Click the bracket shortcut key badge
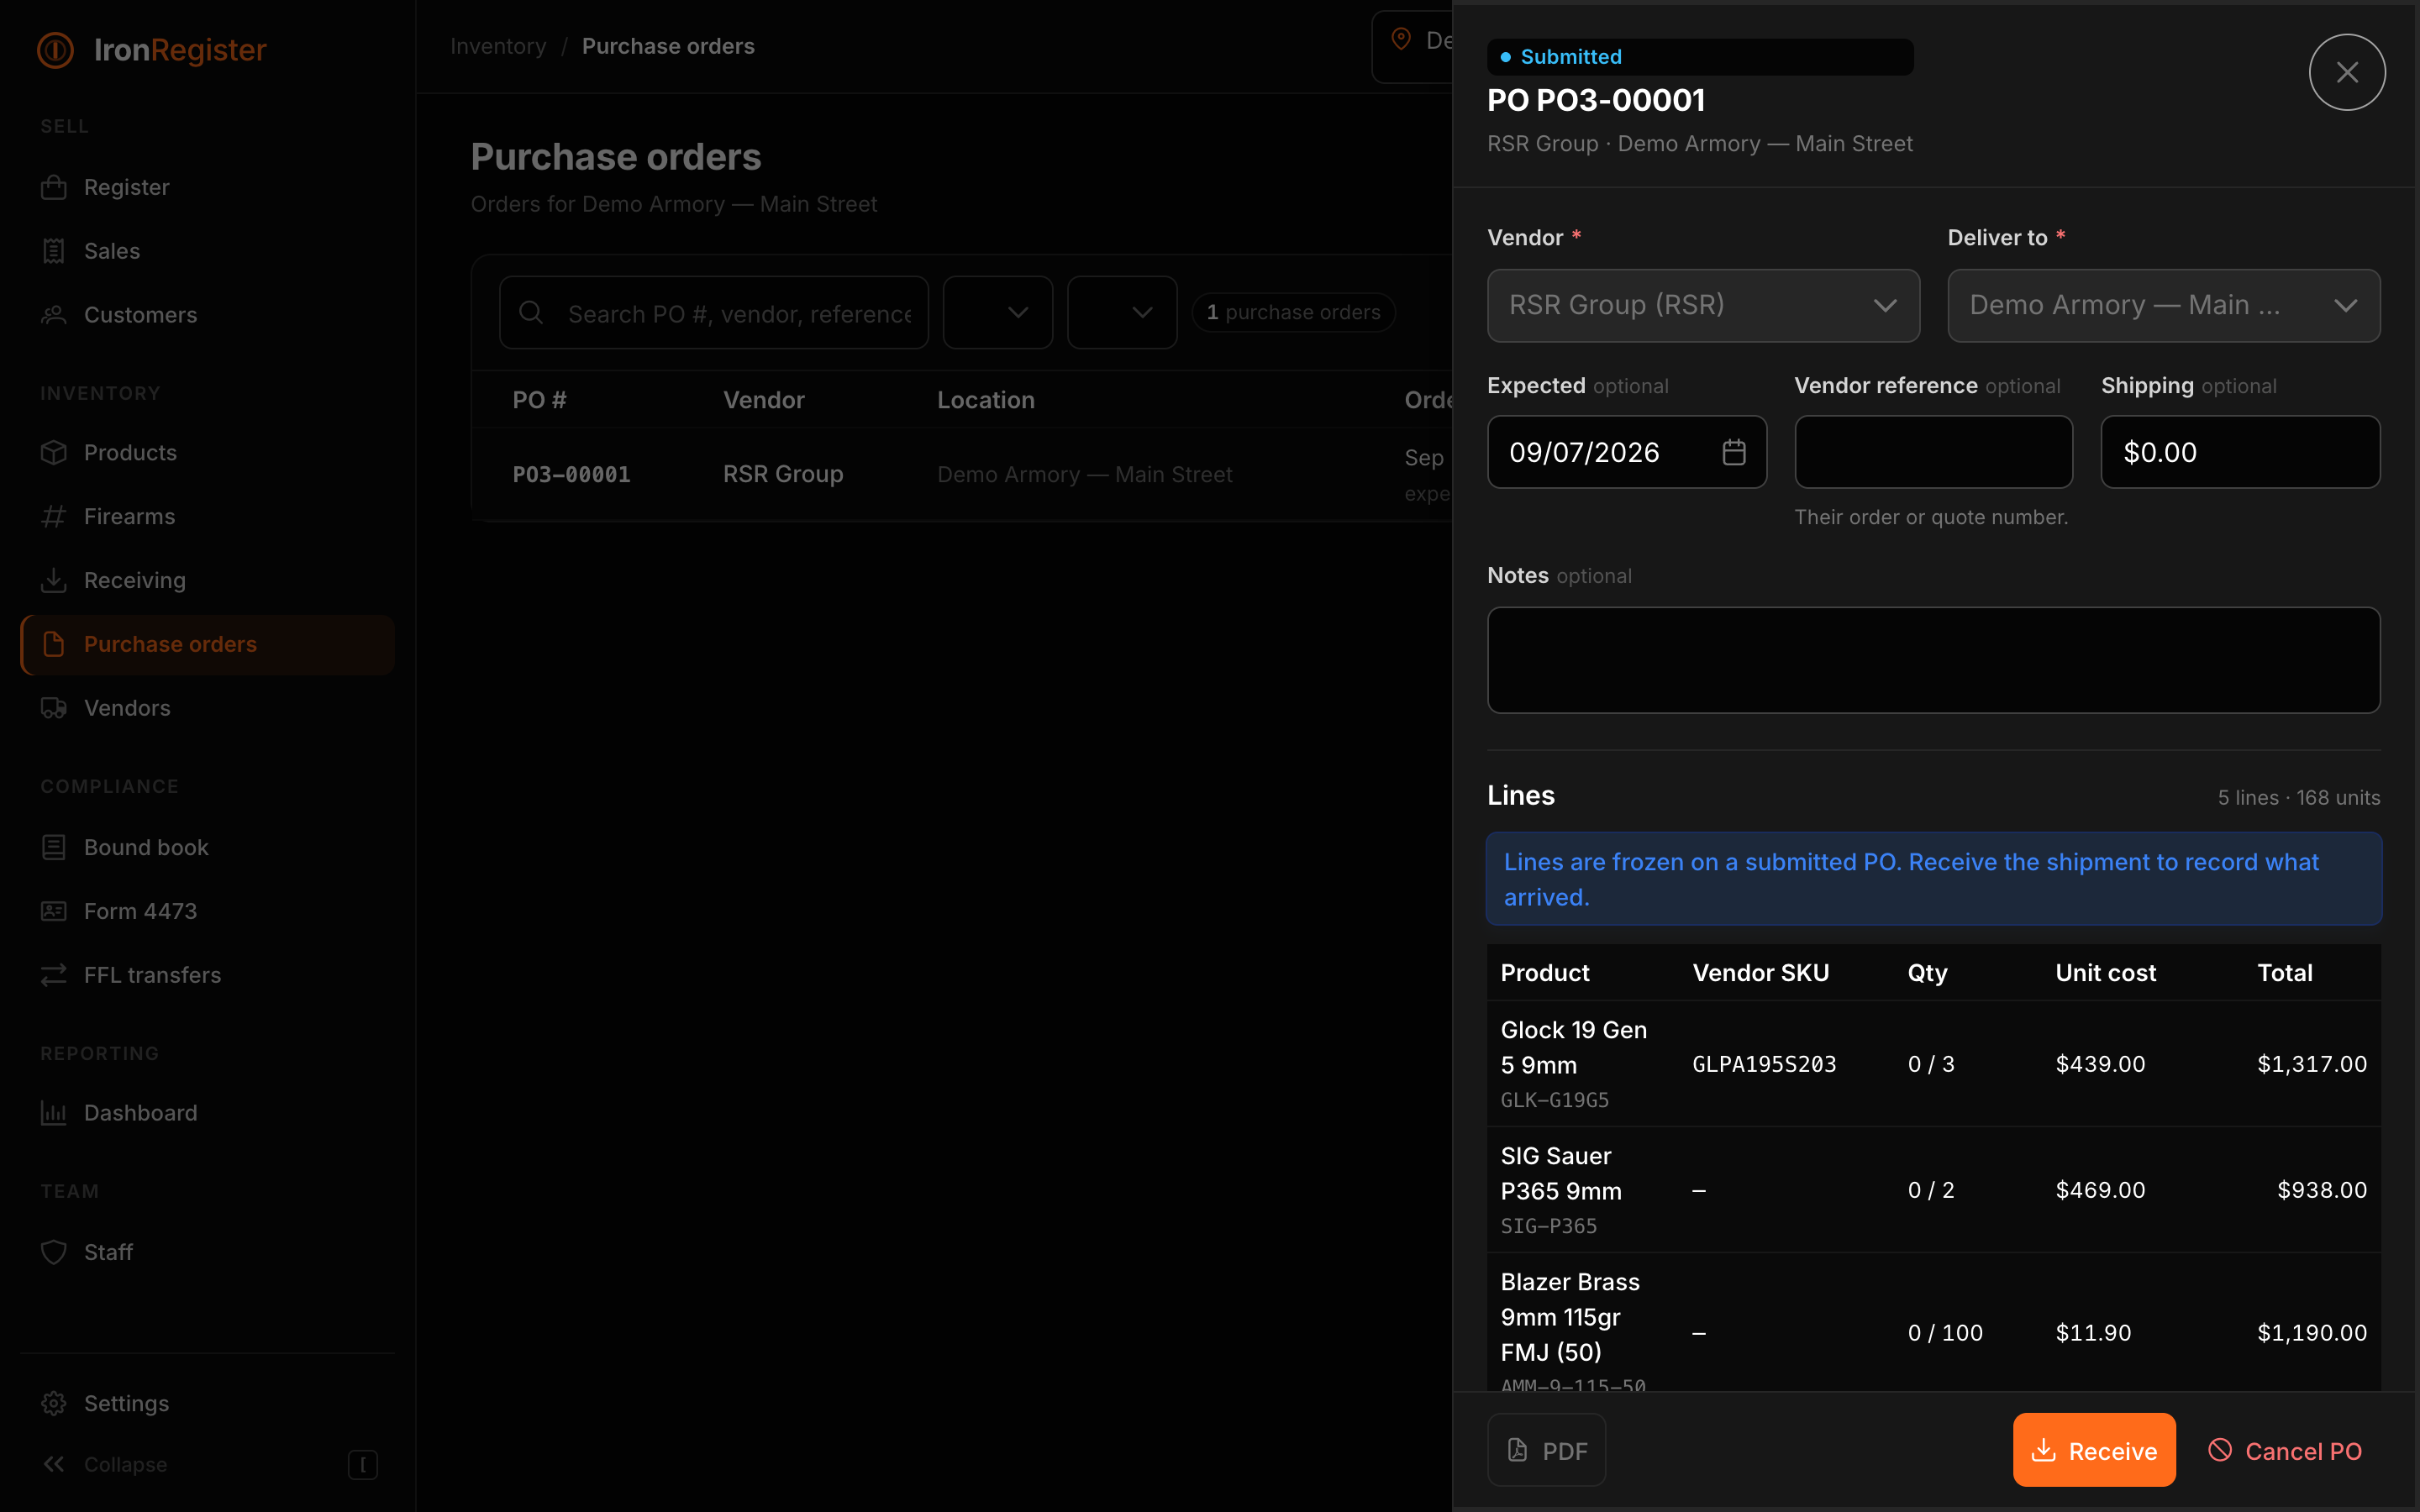 click(363, 1465)
